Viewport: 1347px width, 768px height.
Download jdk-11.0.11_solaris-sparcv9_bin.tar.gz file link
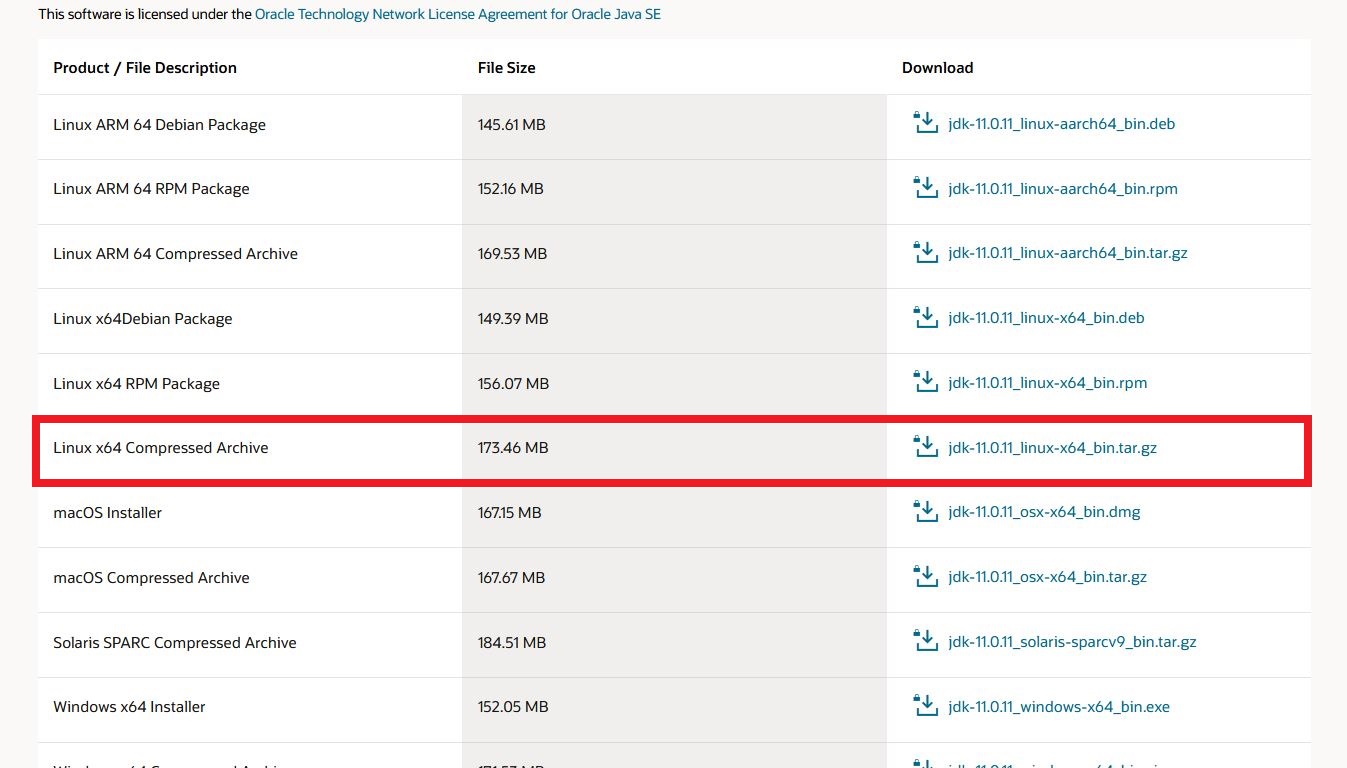coord(1073,642)
